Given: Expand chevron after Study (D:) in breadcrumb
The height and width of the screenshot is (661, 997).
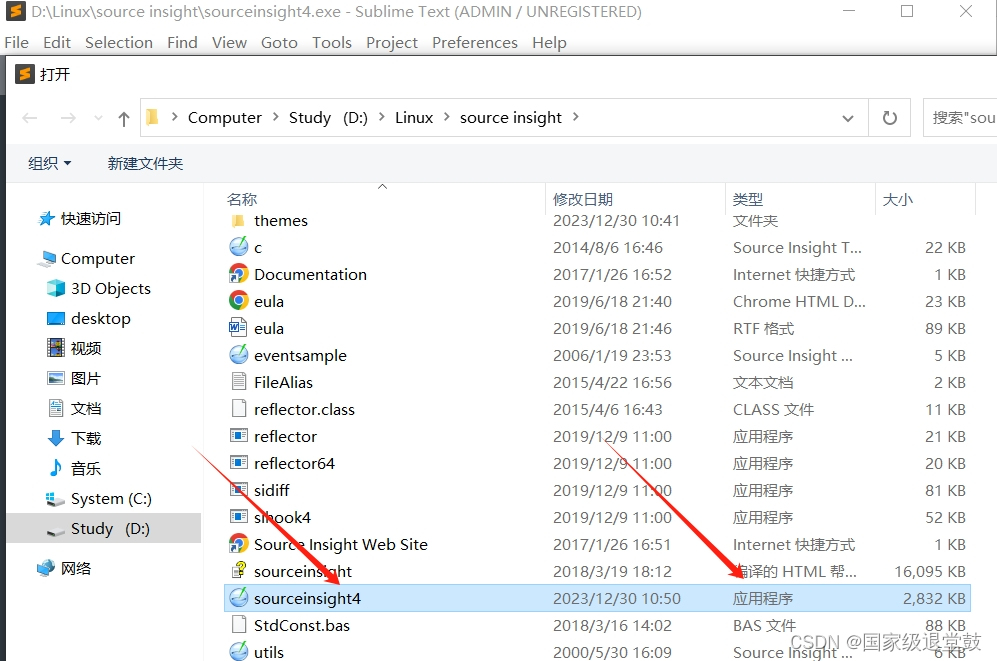Looking at the screenshot, I should pyautogui.click(x=382, y=117).
